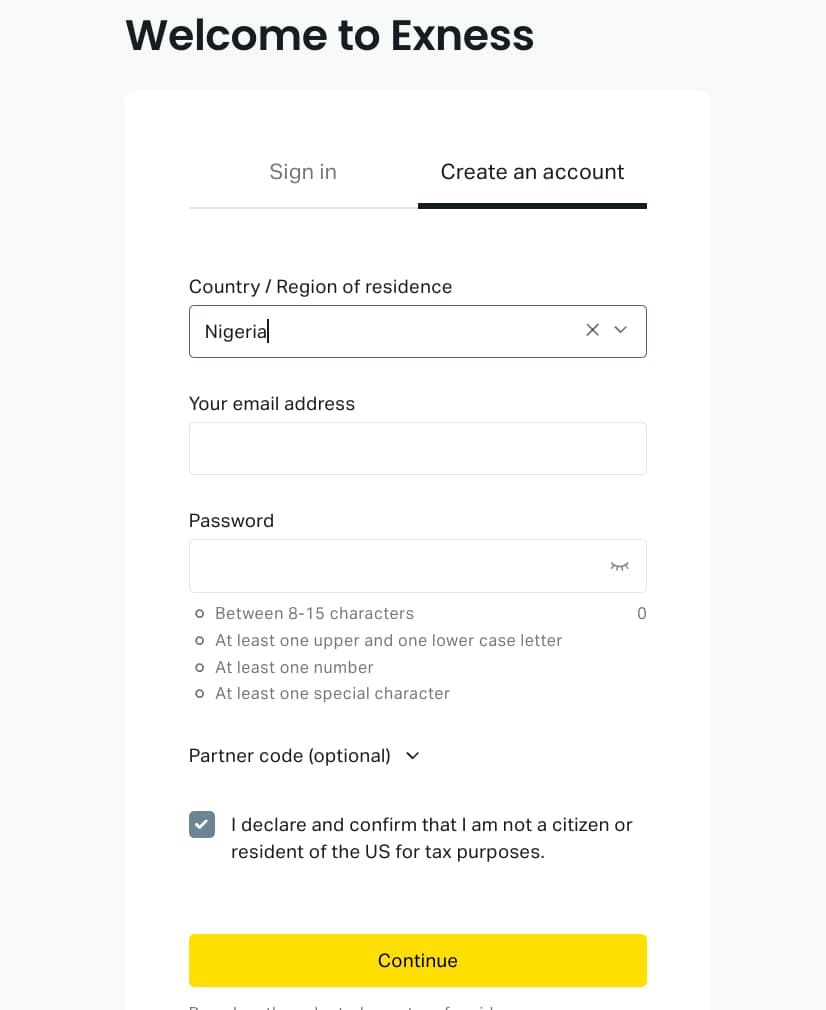This screenshot has width=826, height=1010.
Task: Click the special character rule bullet
Action: pos(200,694)
